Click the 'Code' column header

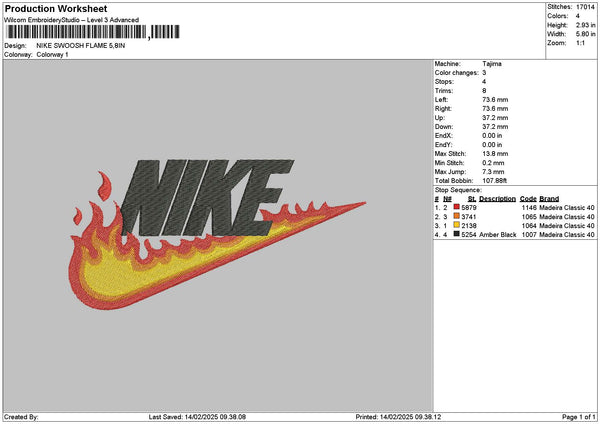pos(528,199)
